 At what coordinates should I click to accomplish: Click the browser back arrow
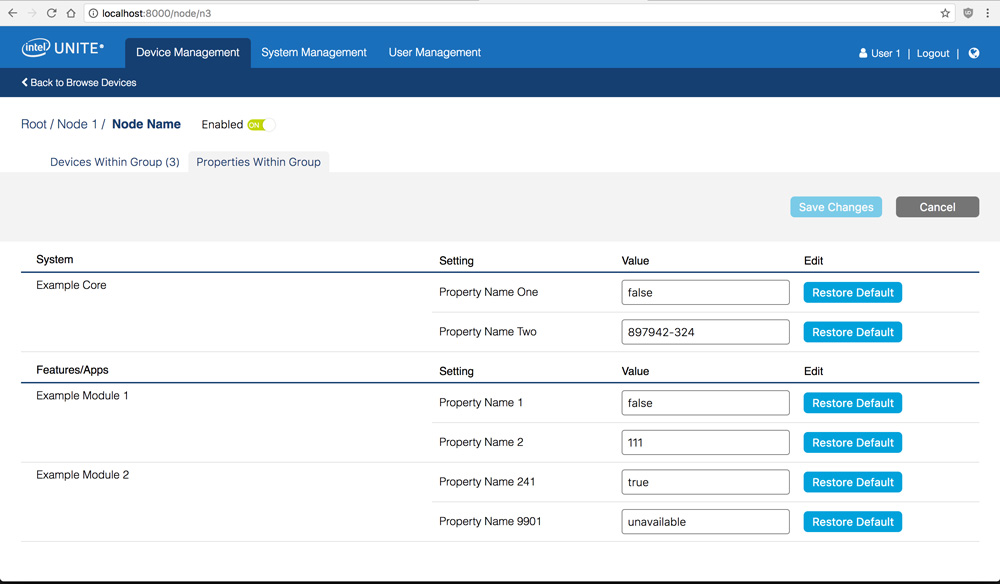coord(12,13)
